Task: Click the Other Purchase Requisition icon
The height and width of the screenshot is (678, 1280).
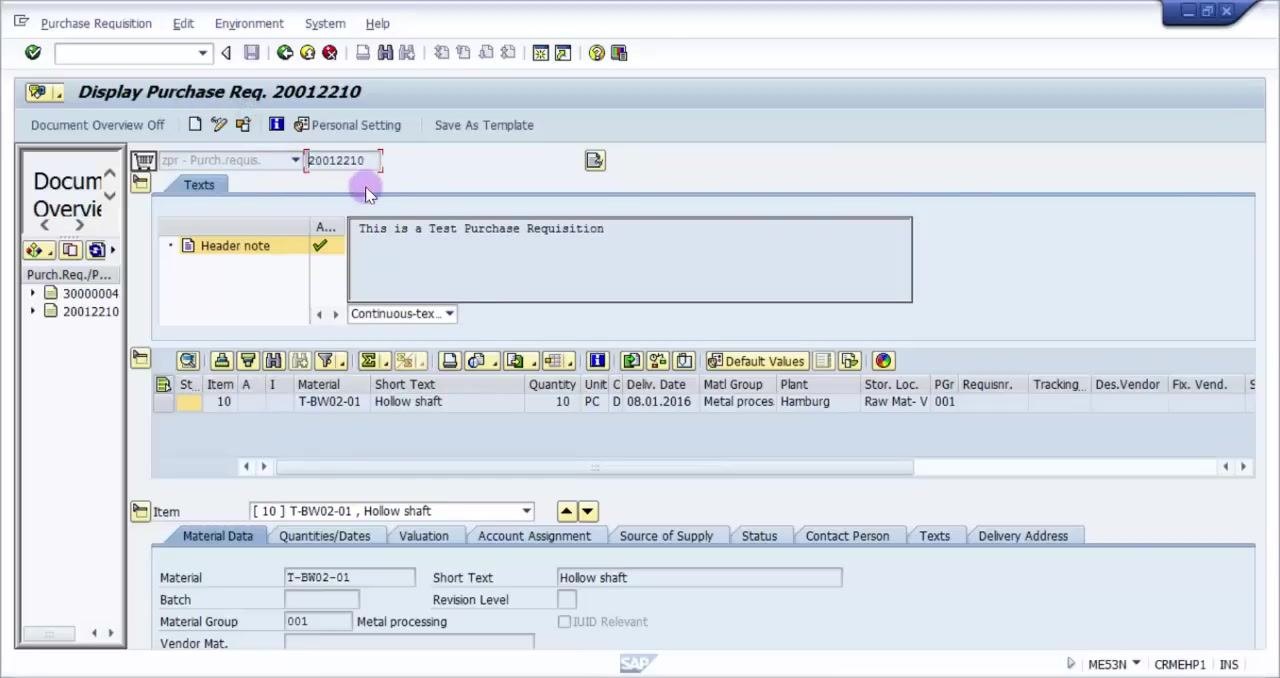Action: coord(243,125)
